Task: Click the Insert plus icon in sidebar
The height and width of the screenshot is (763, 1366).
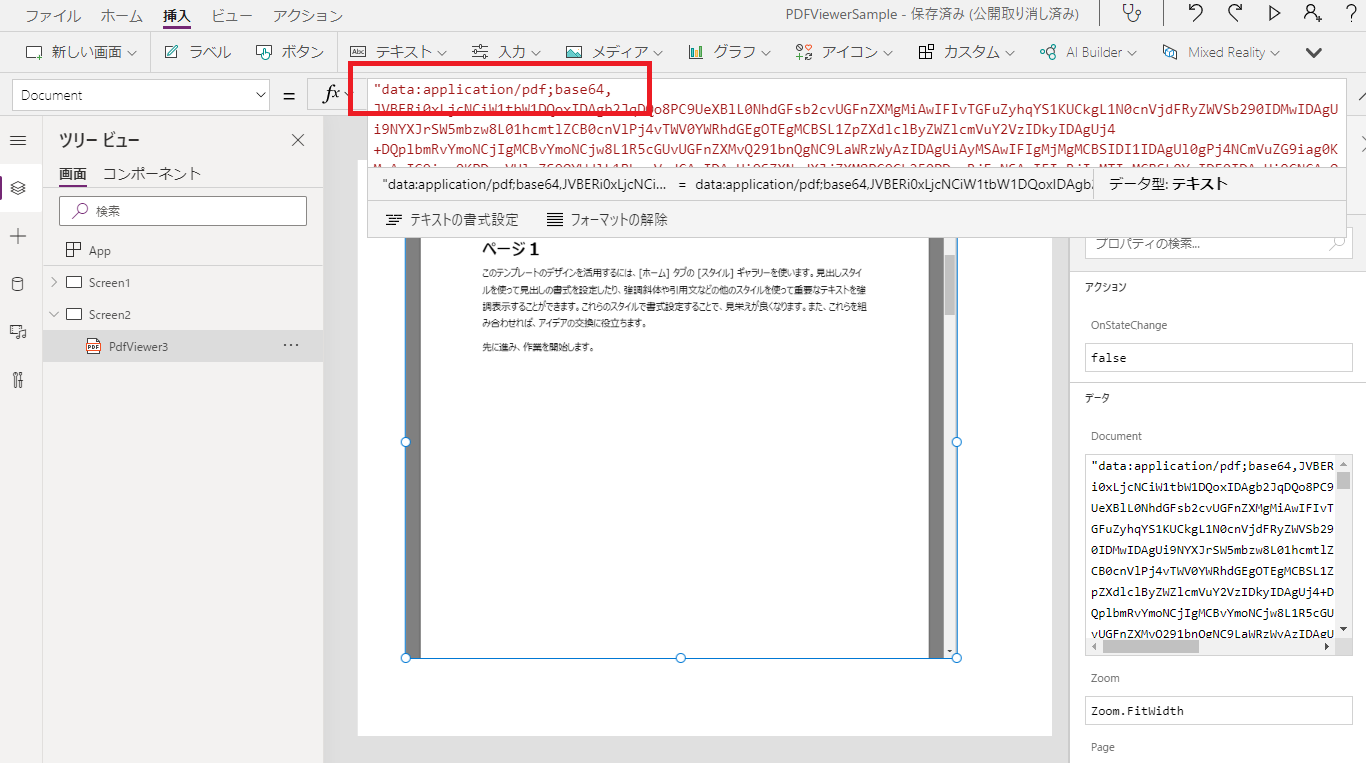Action: (18, 236)
